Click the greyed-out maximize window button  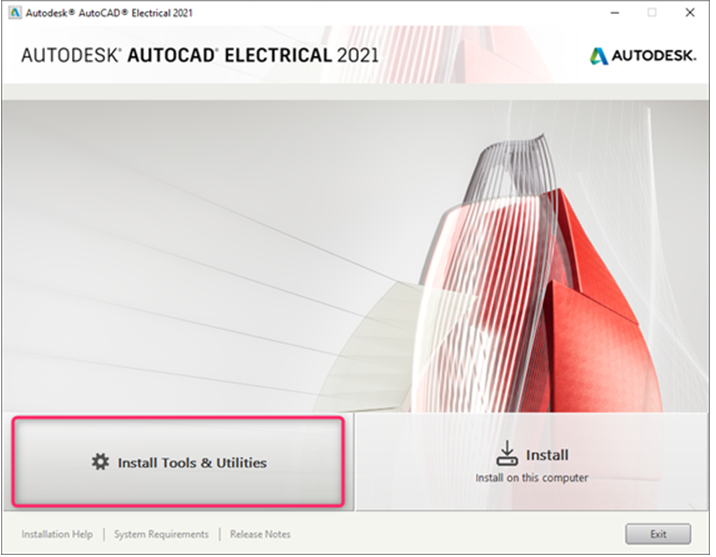click(653, 13)
